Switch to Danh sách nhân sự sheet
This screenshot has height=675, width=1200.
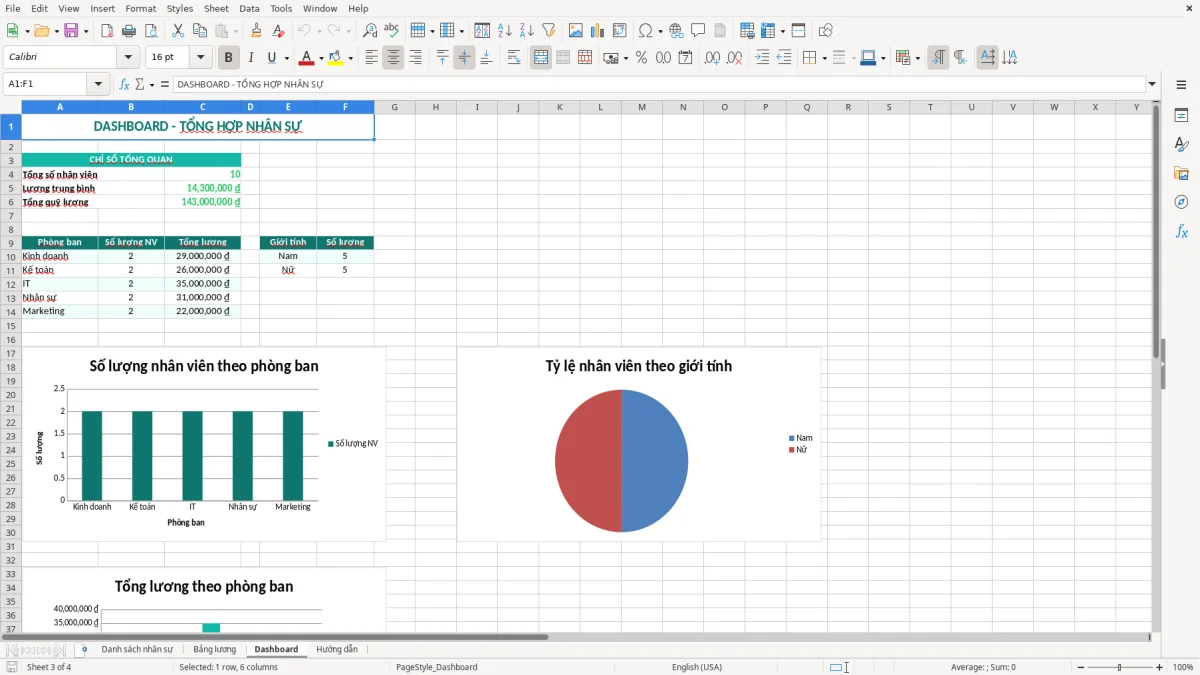pos(137,649)
